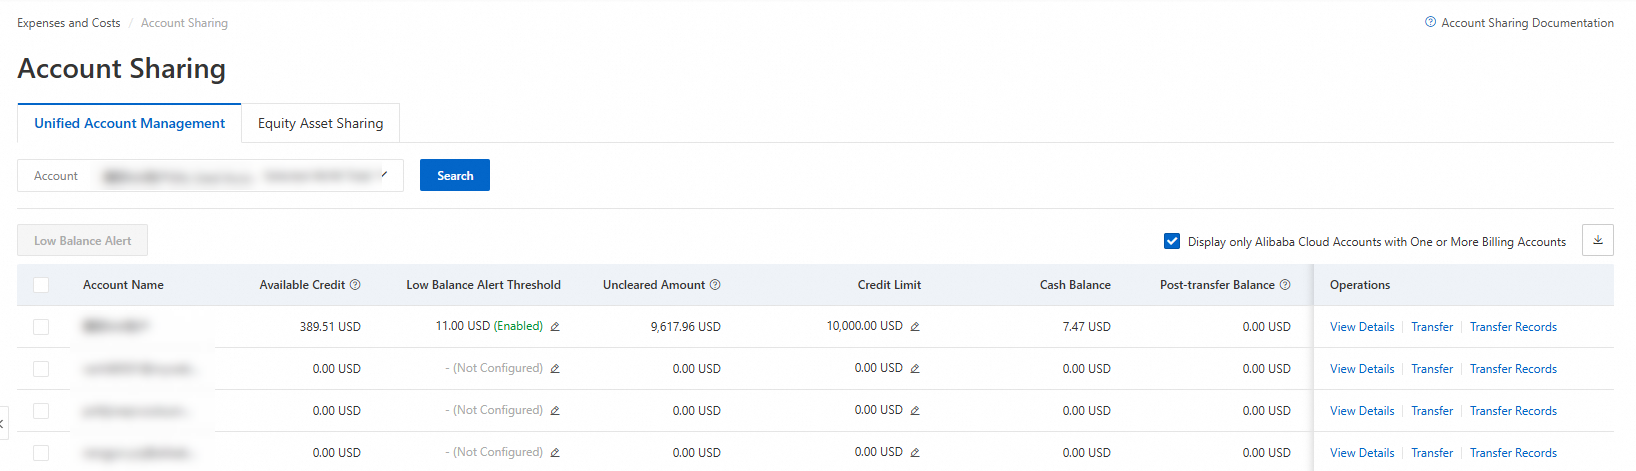1636x471 pixels.
Task: Edit alert threshold pencil in second row
Action: point(555,369)
